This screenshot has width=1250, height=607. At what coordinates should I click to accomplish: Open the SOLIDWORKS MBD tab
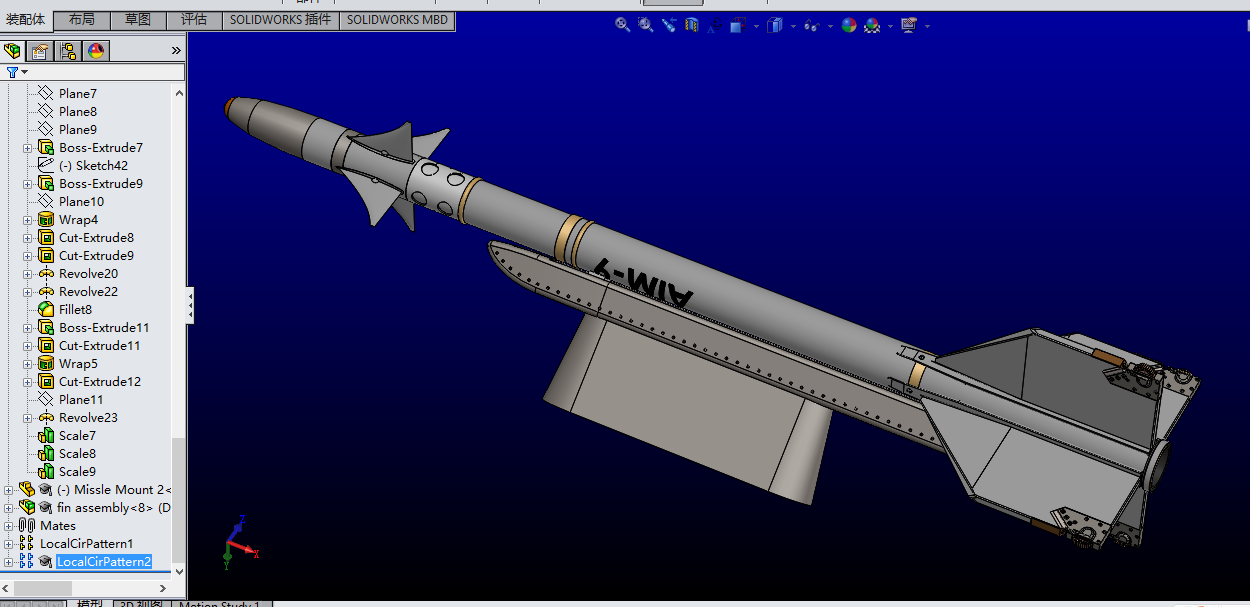(x=397, y=20)
